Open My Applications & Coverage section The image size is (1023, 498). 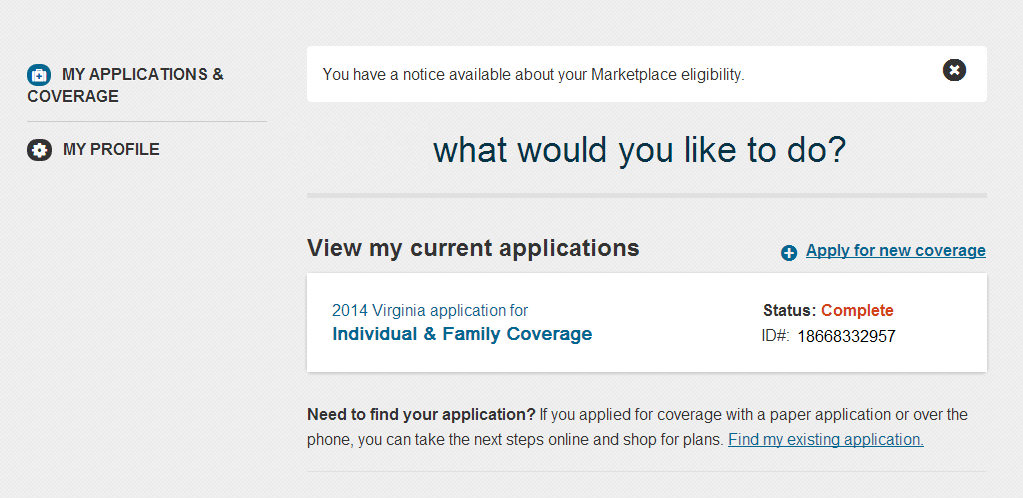(x=125, y=85)
